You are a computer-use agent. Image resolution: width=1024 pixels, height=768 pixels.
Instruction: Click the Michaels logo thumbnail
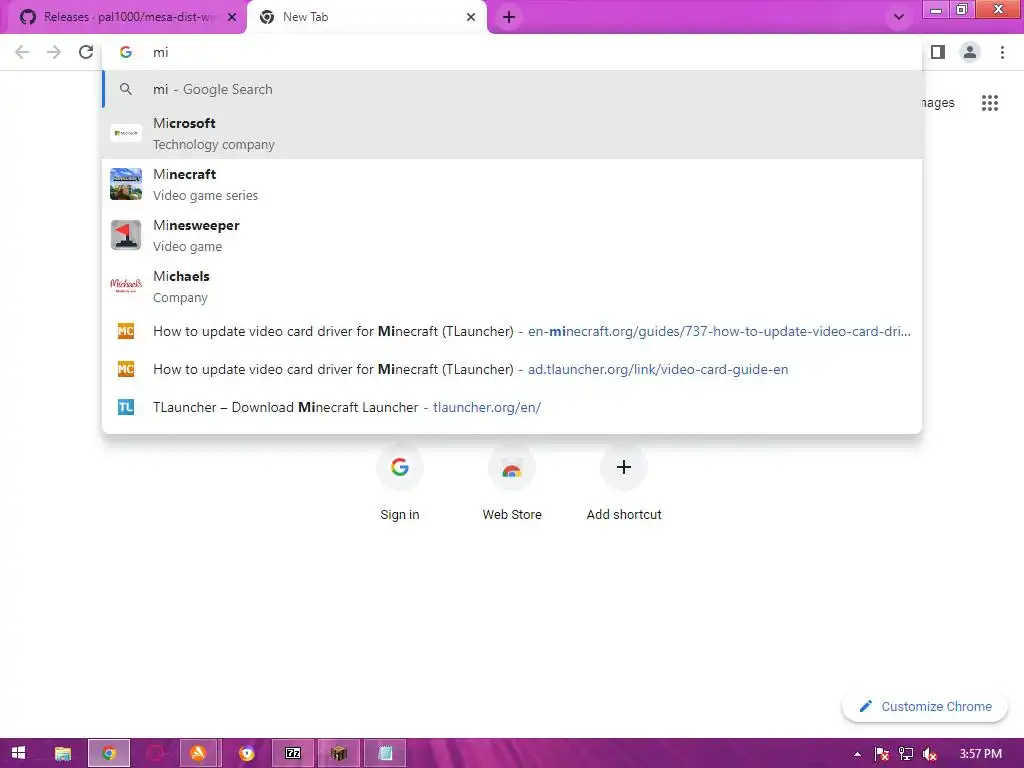click(x=126, y=286)
